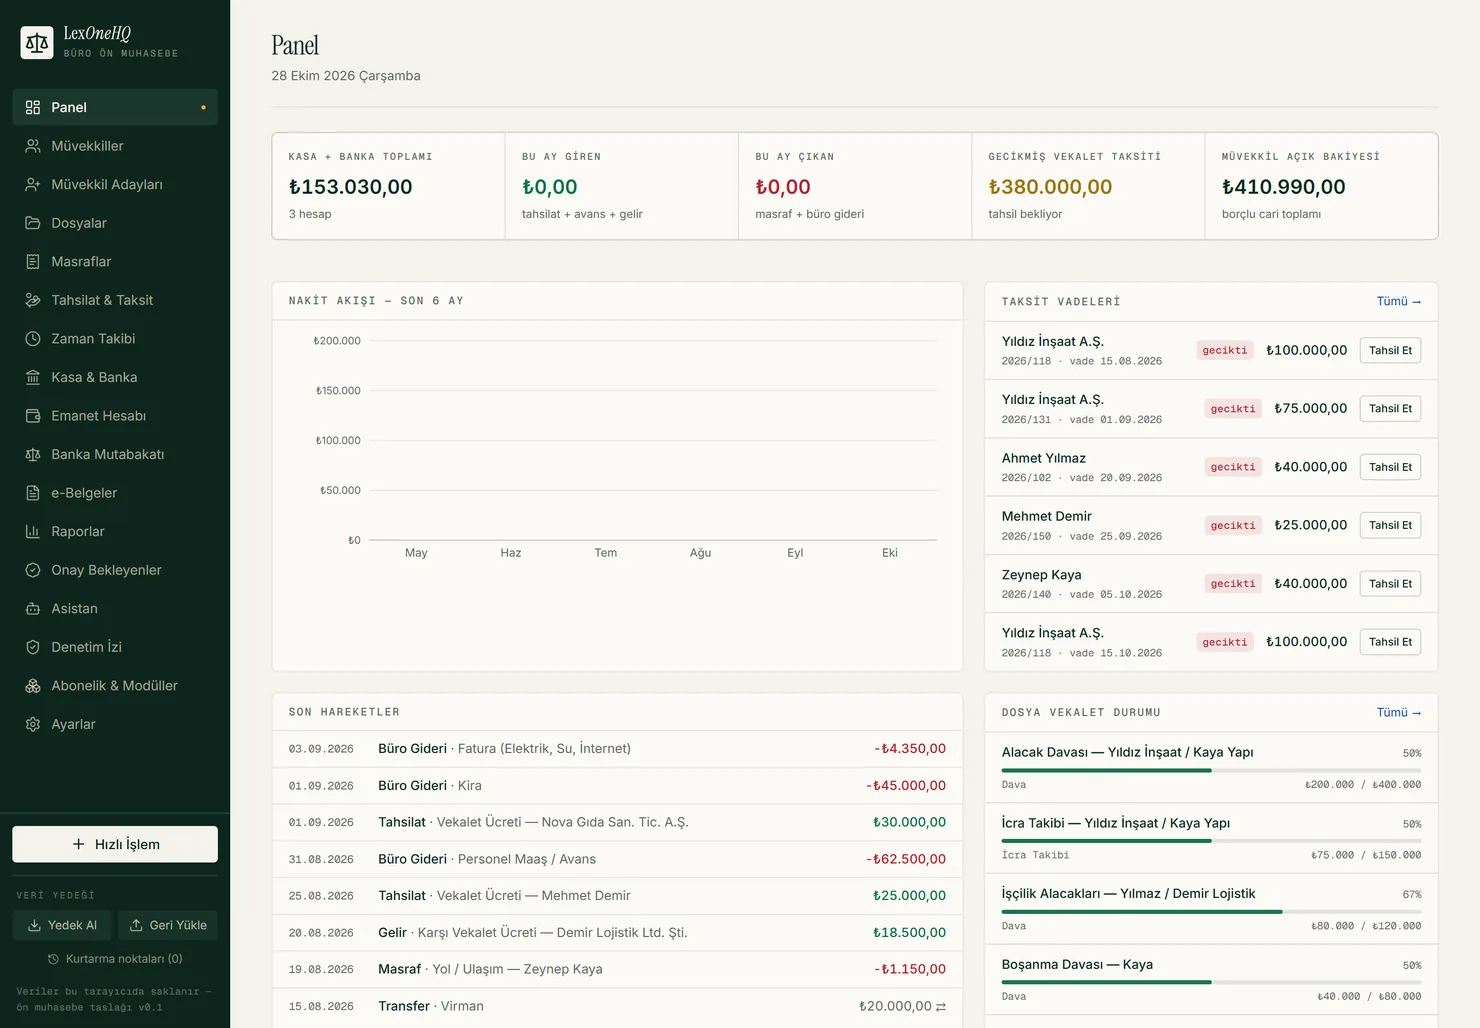Image resolution: width=1480 pixels, height=1028 pixels.
Task: Open Müvekkiller from the people icon
Action: pyautogui.click(x=33, y=146)
